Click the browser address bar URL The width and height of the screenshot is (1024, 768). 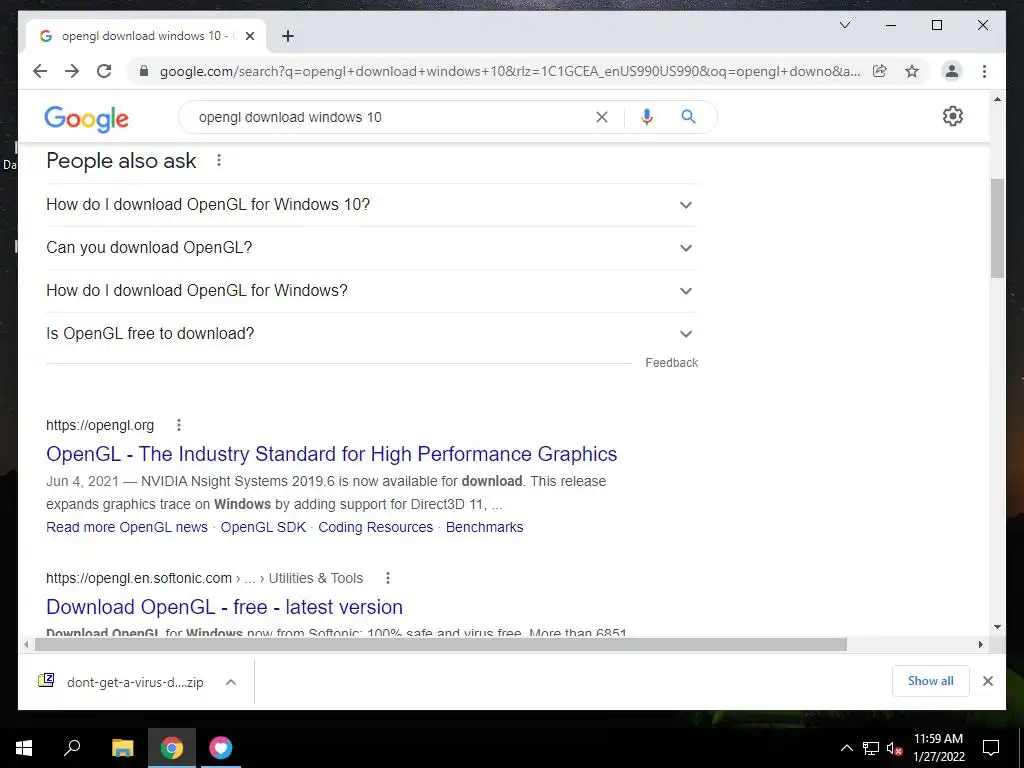click(509, 71)
